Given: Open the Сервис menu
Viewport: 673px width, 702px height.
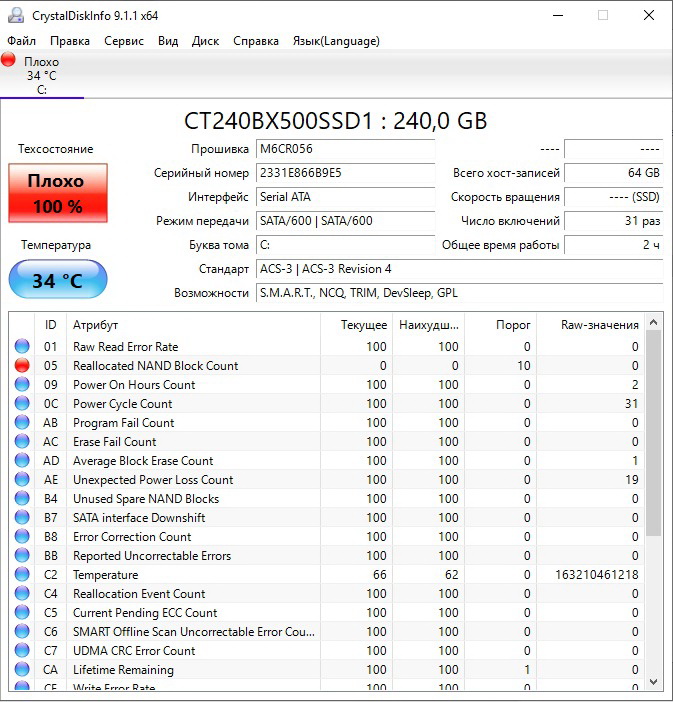Looking at the screenshot, I should tap(124, 41).
